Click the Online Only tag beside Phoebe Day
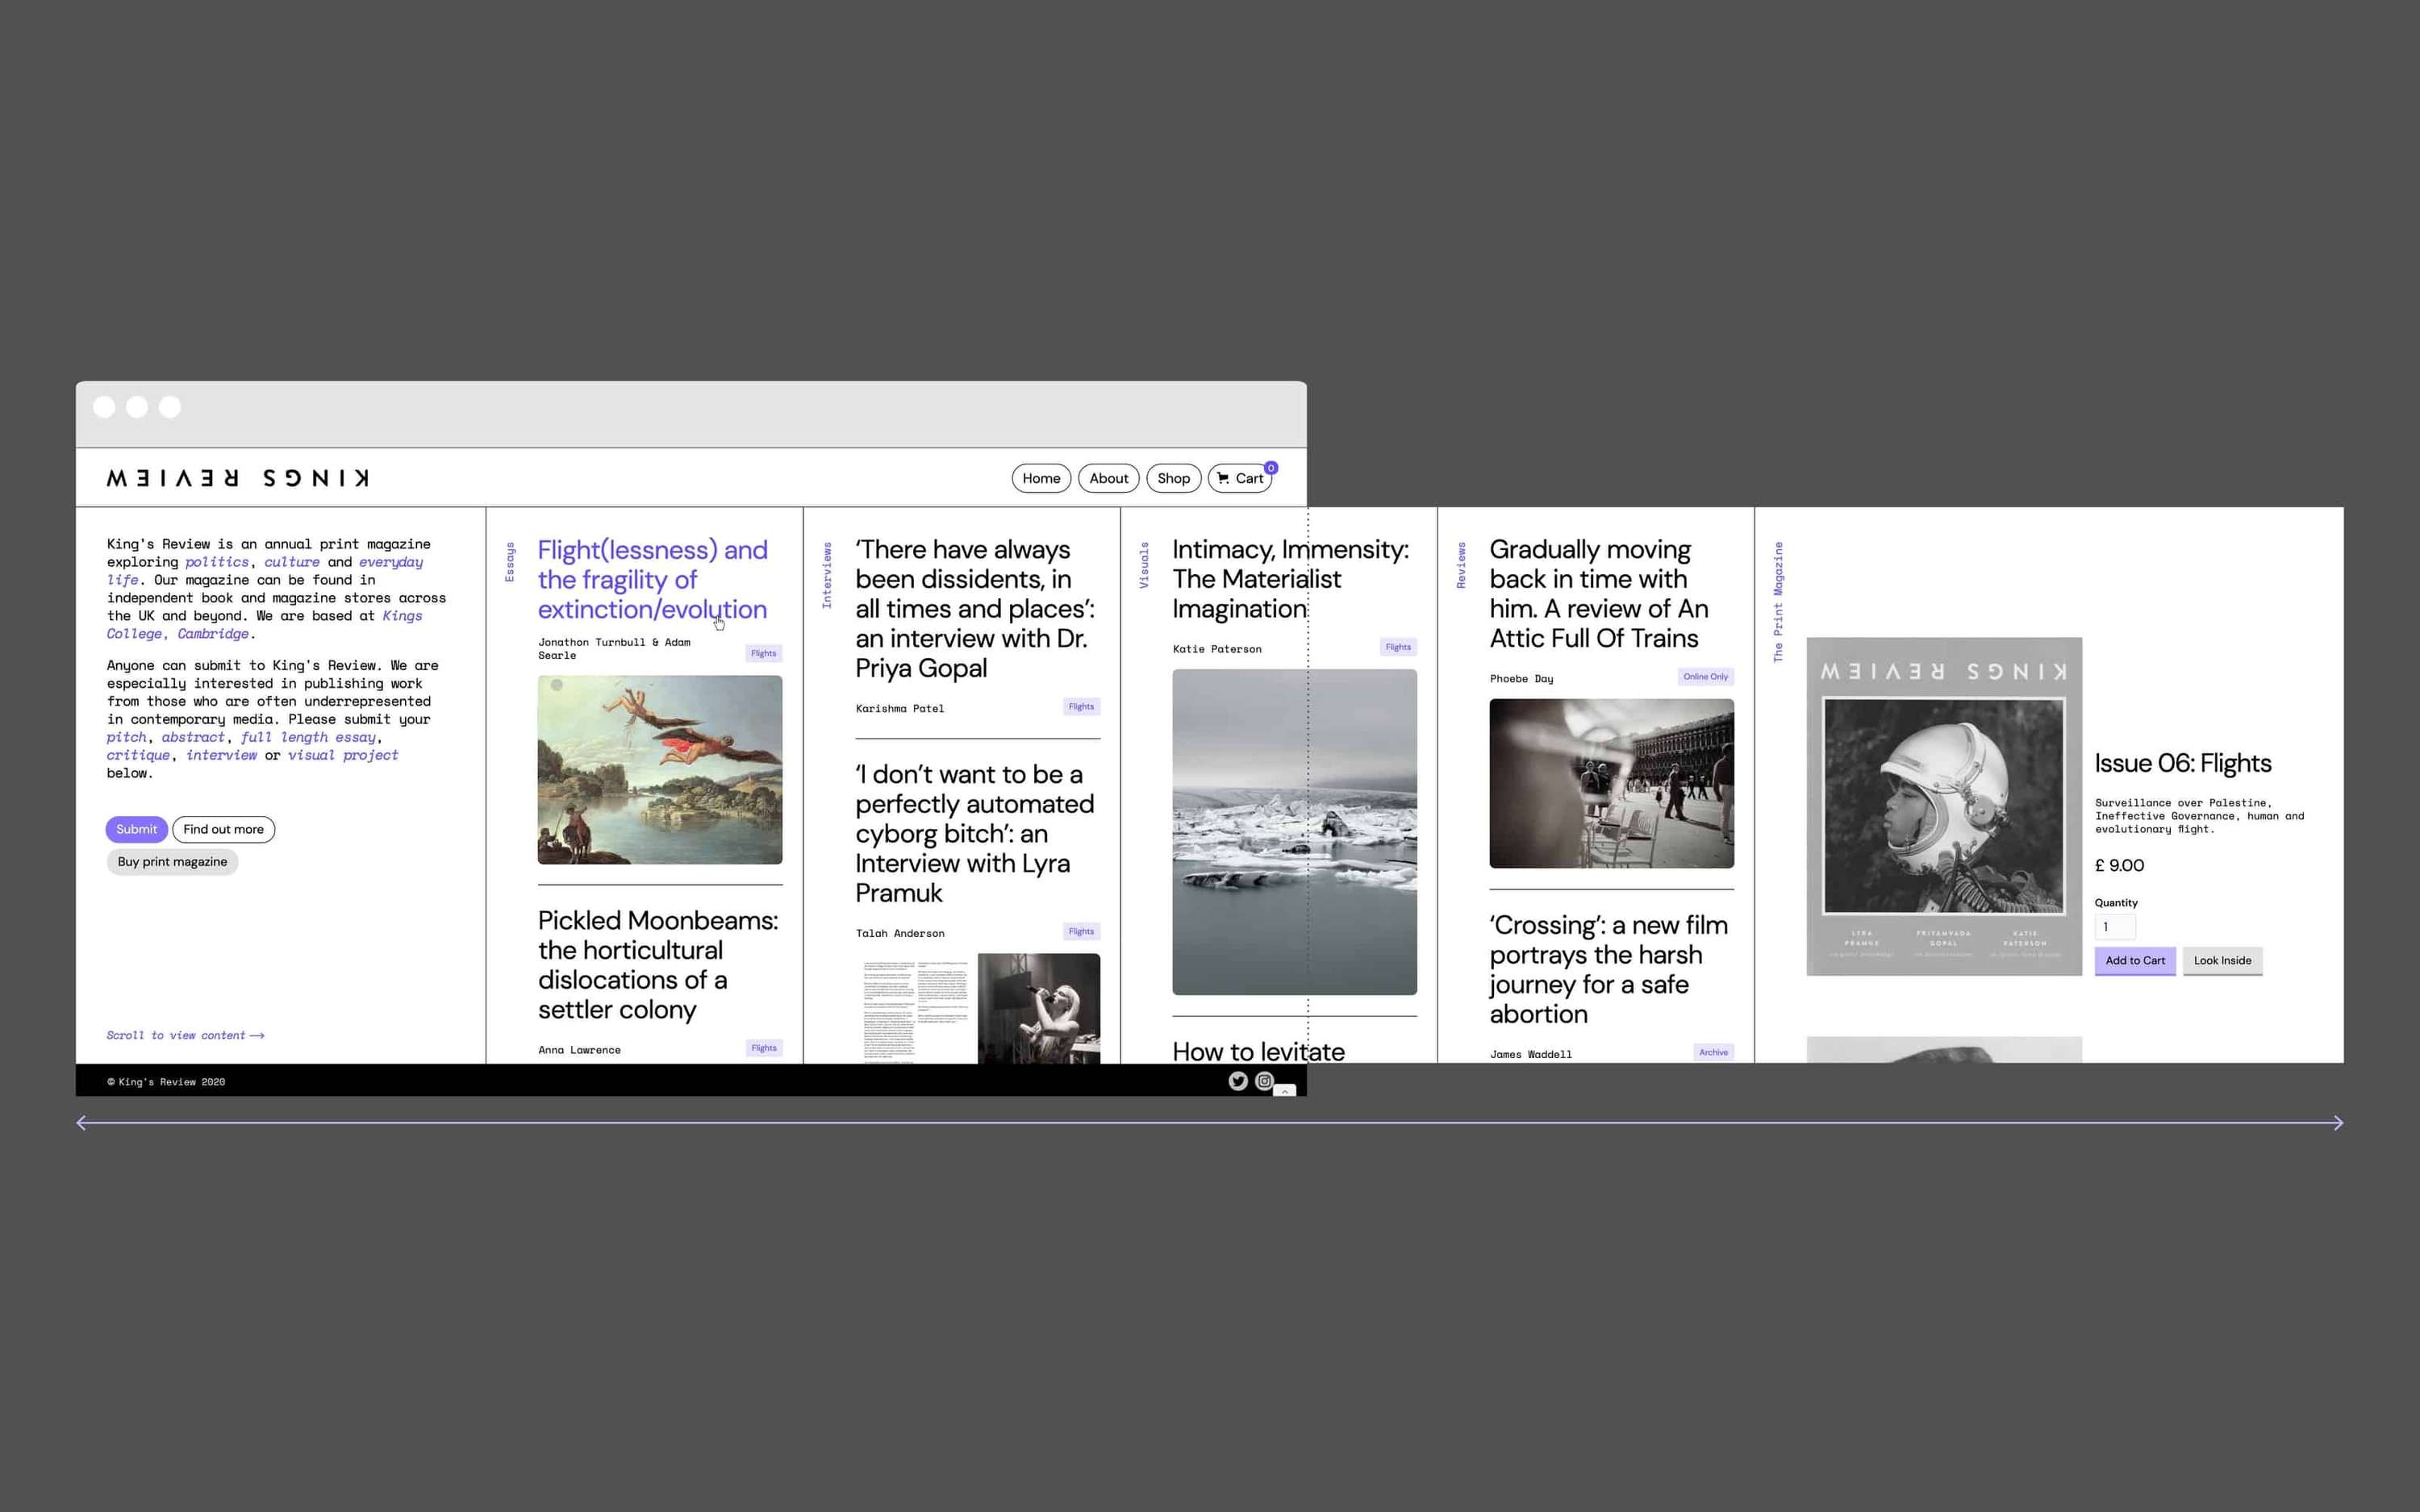This screenshot has height=1512, width=2420. click(1705, 677)
